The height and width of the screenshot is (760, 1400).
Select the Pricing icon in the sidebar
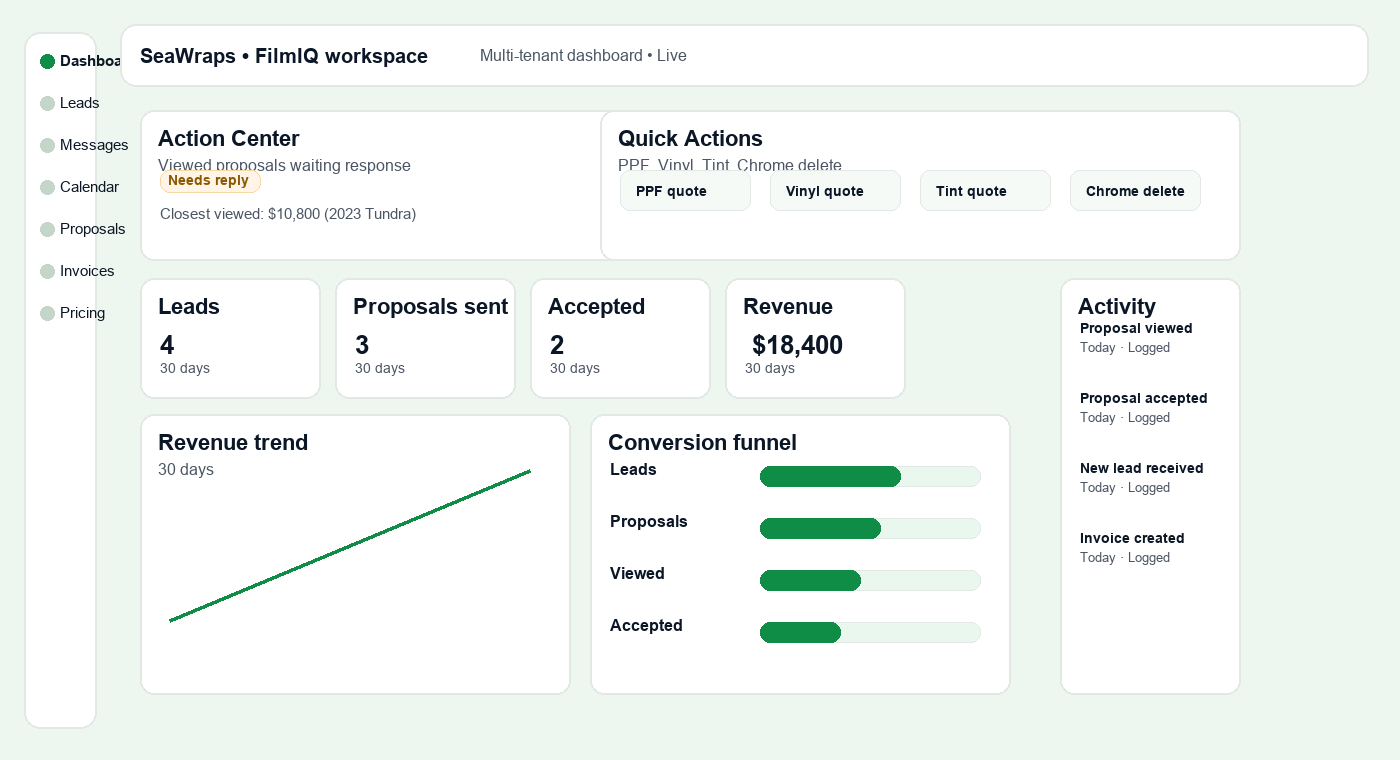click(x=48, y=312)
